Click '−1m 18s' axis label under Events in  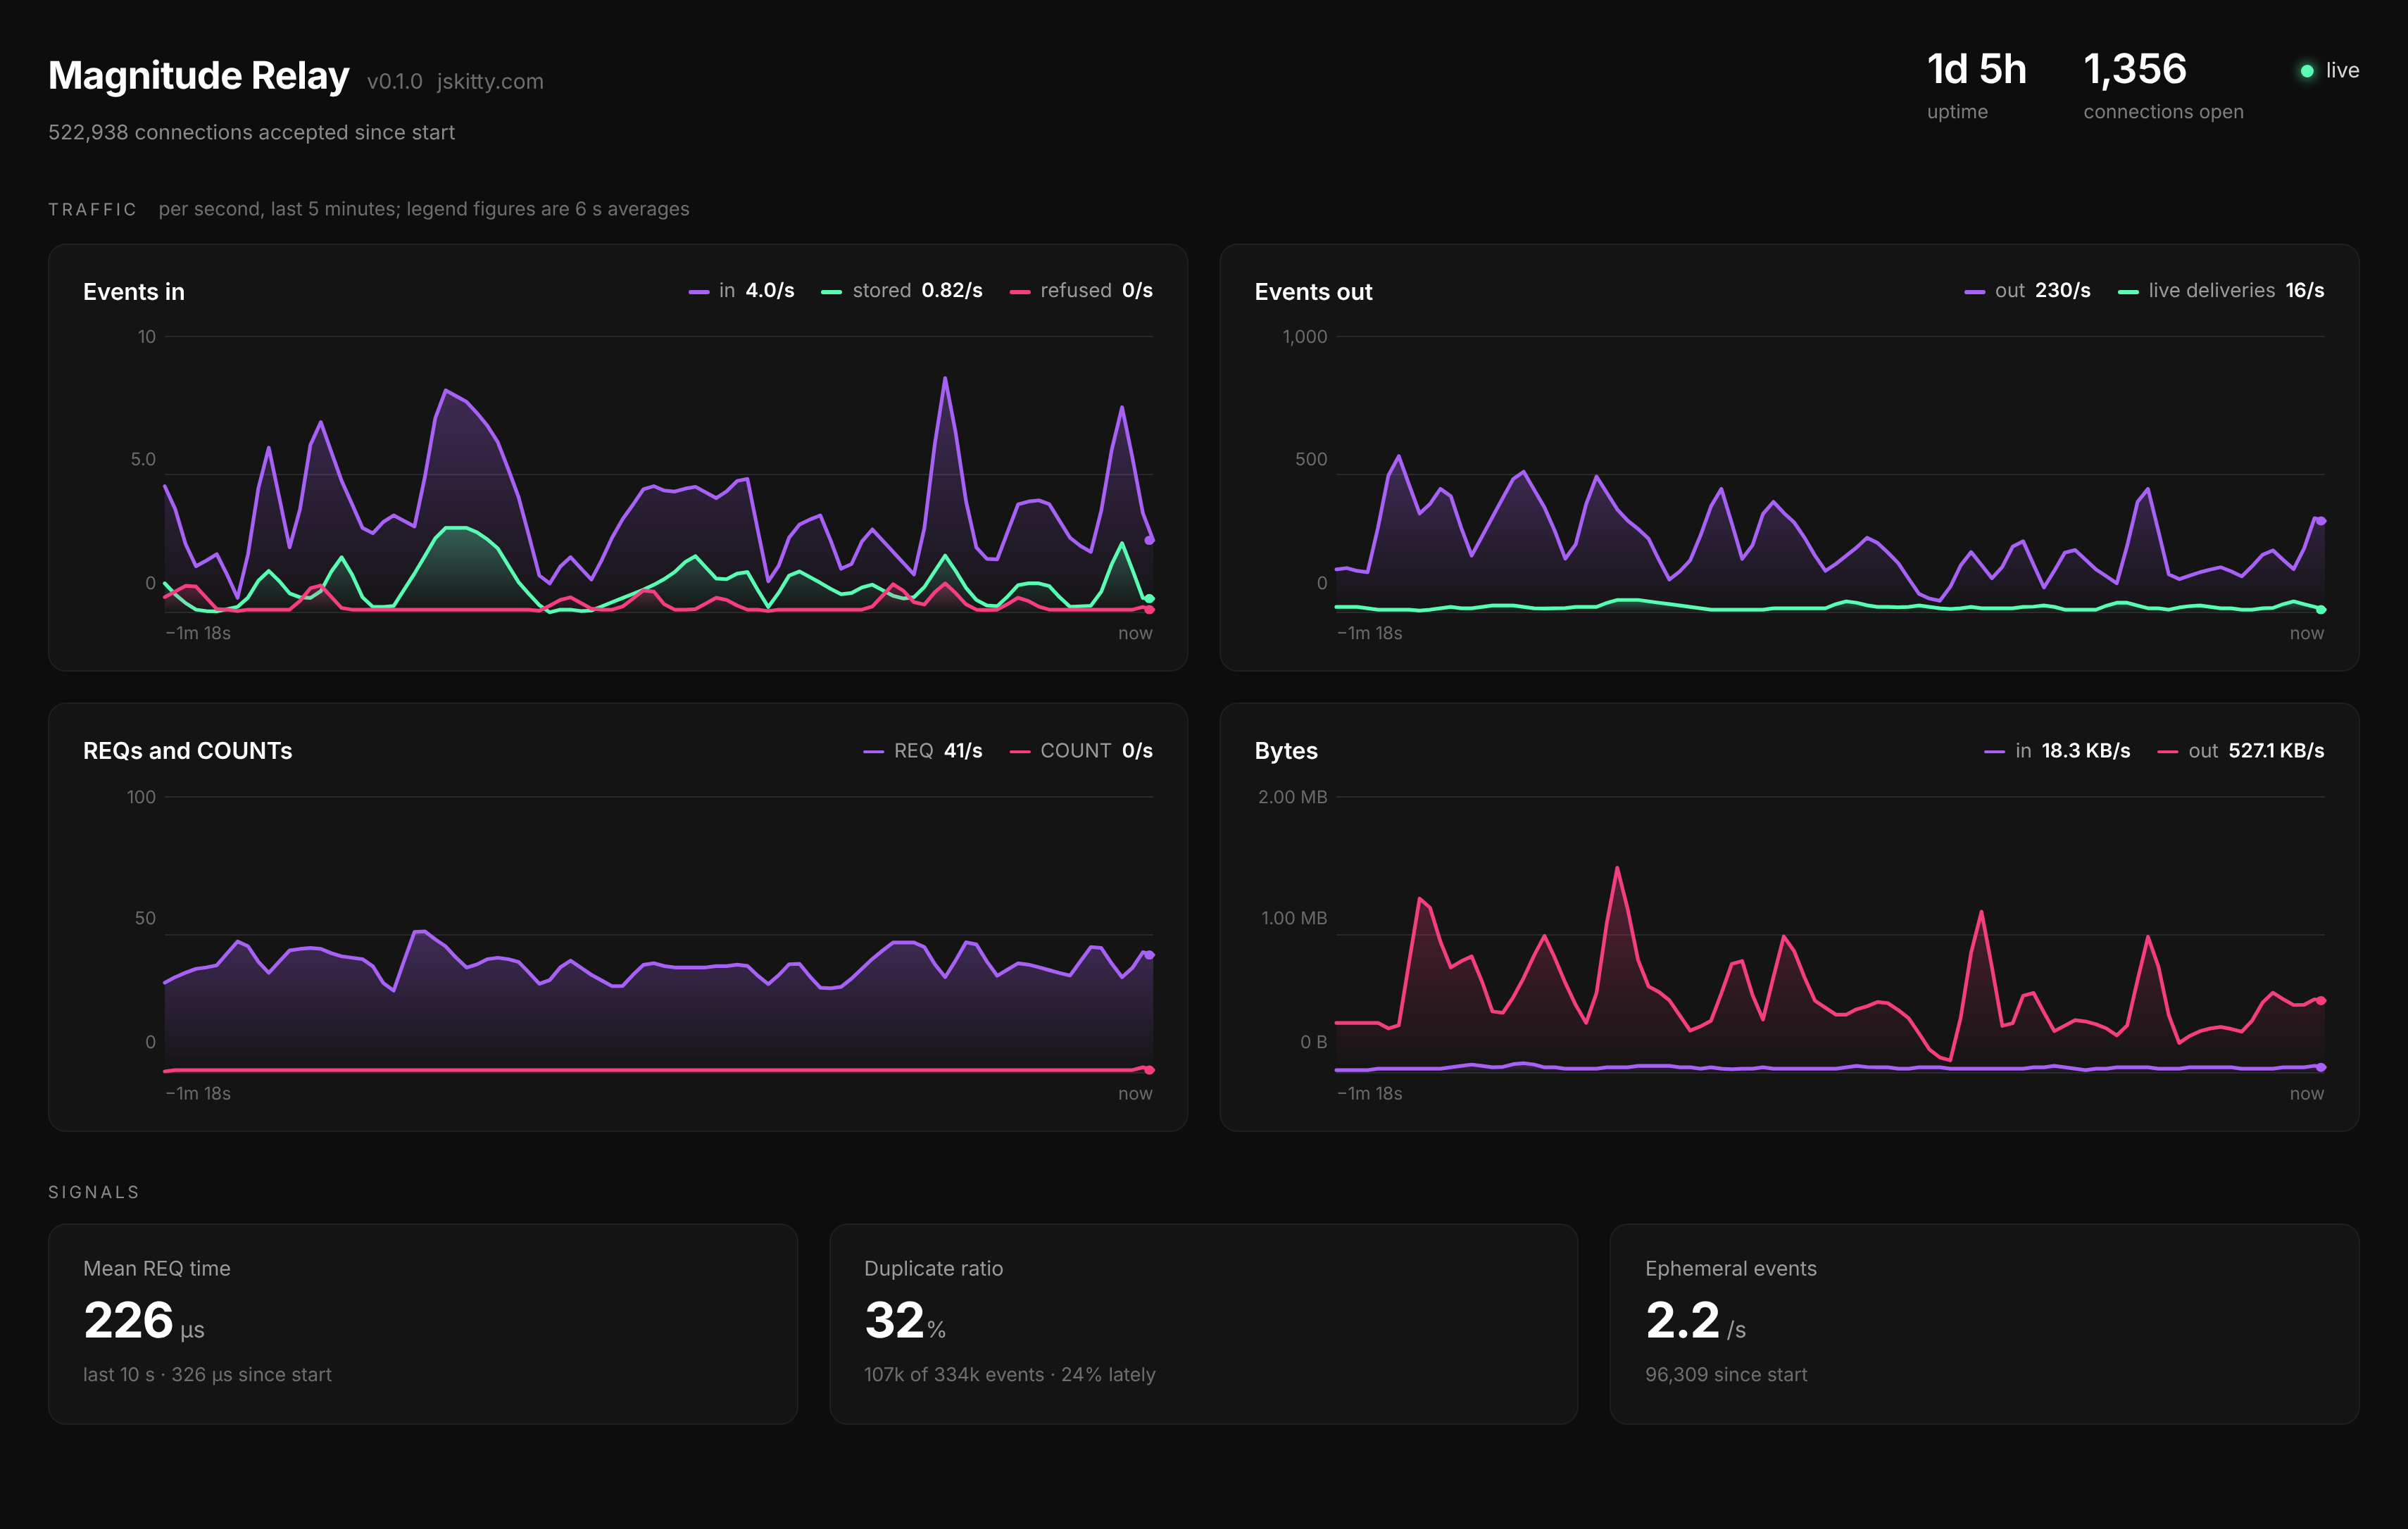198,633
